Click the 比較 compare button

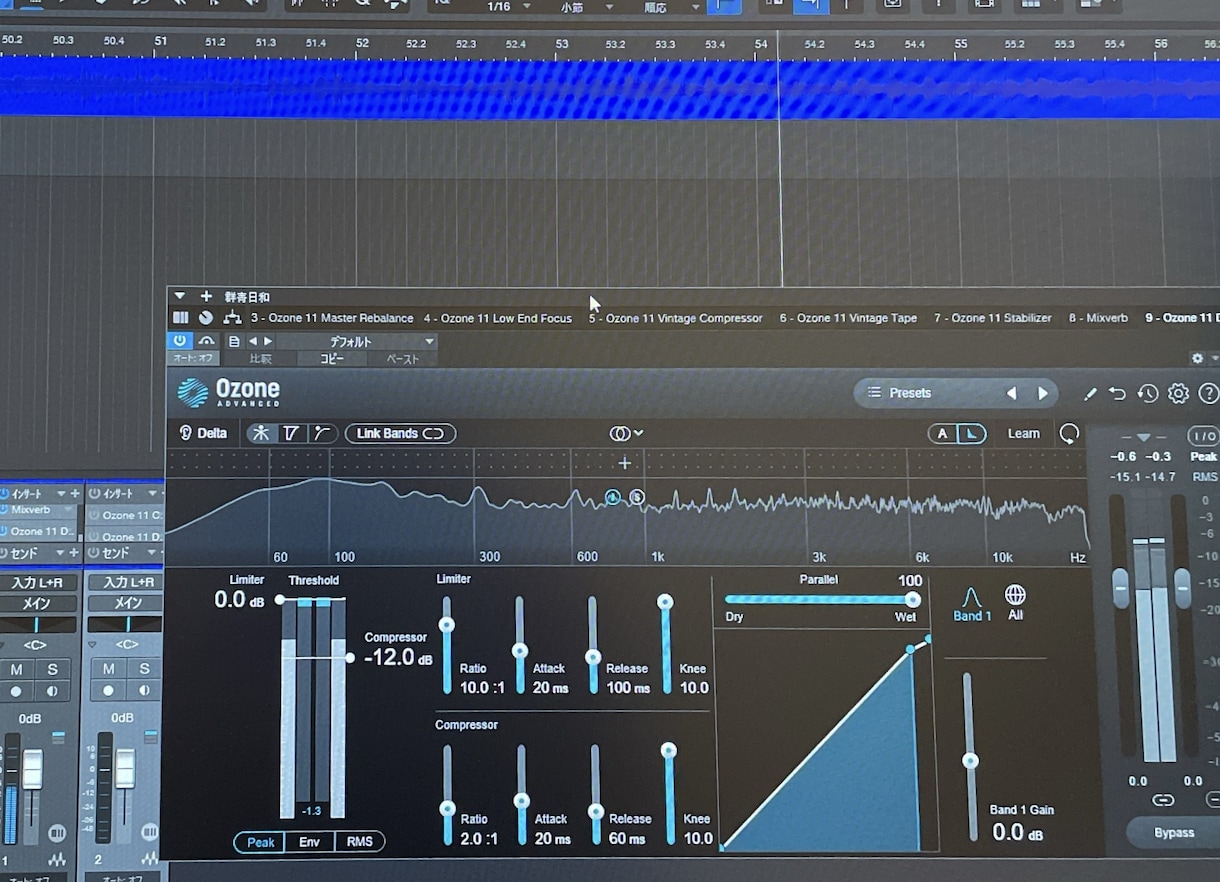pos(261,359)
